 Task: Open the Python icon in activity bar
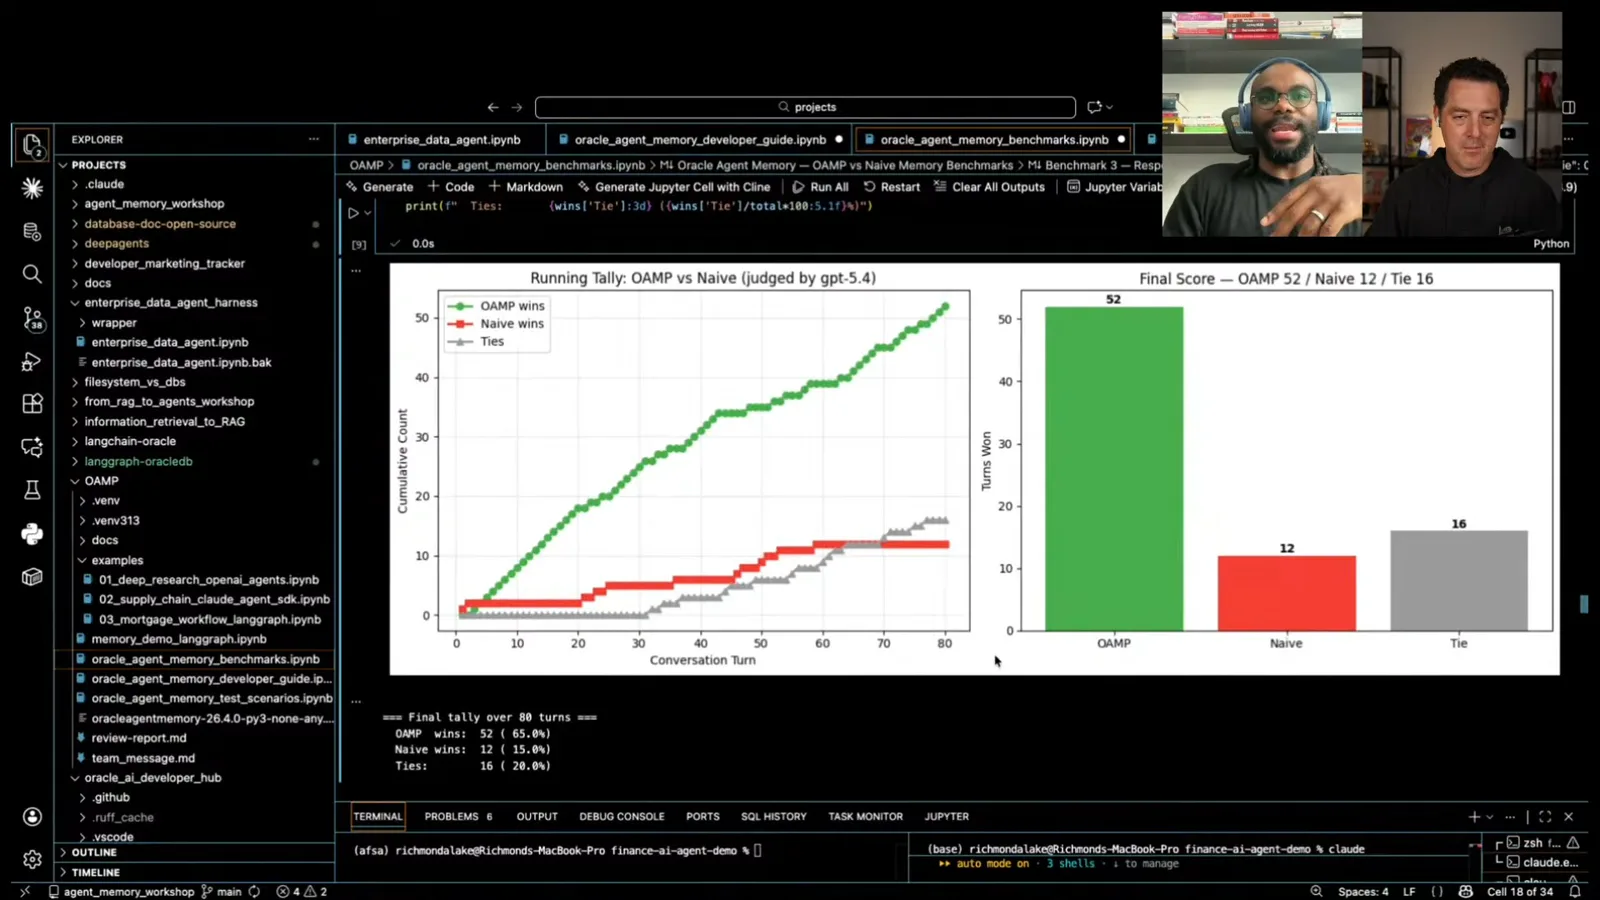pos(32,533)
